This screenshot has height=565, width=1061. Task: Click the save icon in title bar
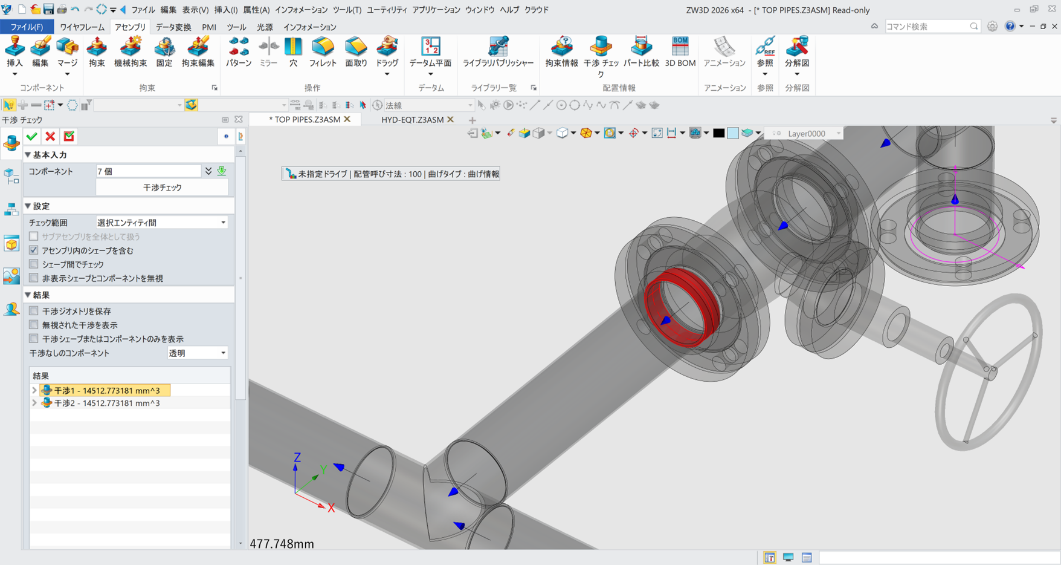[48, 9]
